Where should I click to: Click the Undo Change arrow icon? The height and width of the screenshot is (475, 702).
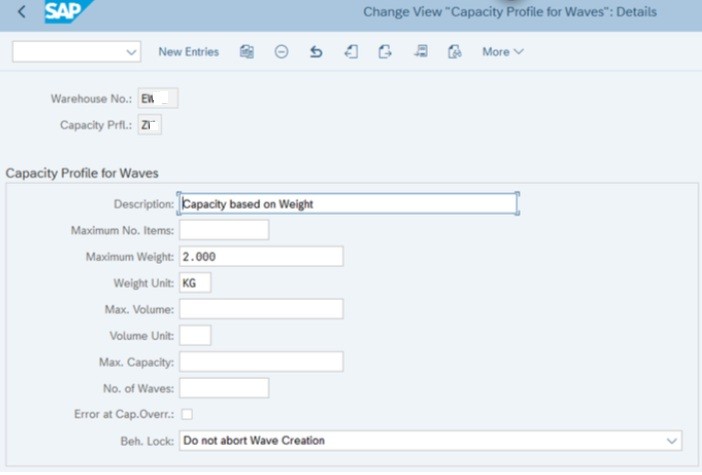coord(316,52)
